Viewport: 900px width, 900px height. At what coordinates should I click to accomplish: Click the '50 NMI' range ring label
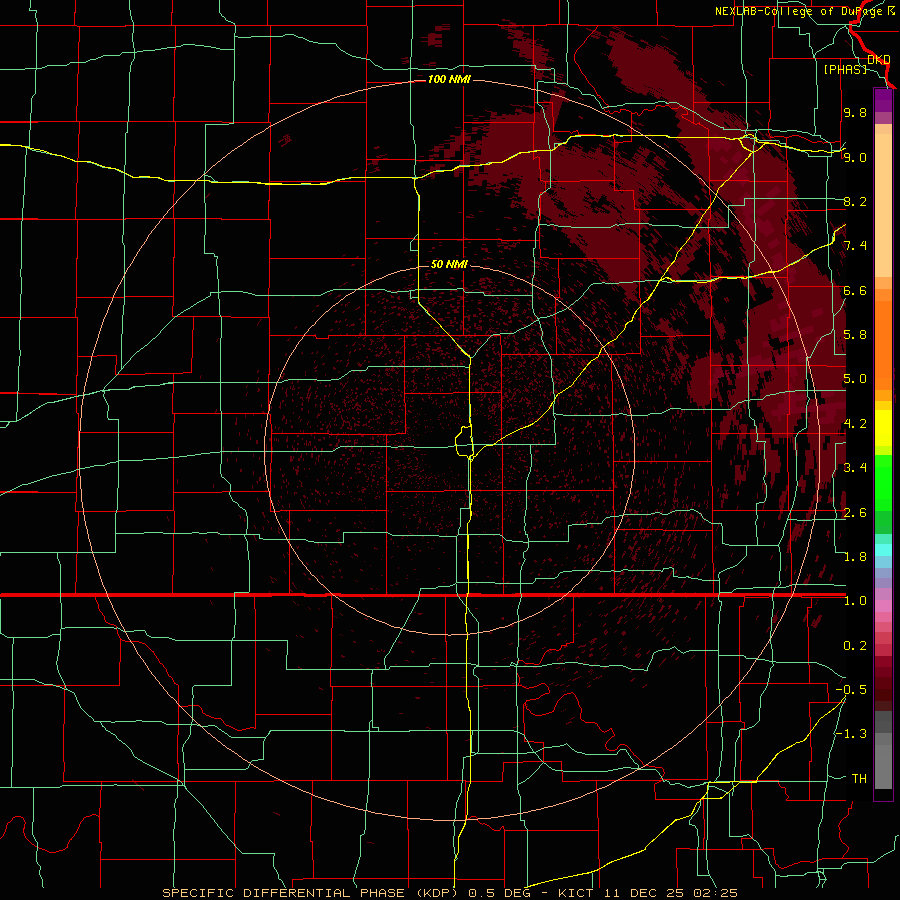click(x=449, y=264)
